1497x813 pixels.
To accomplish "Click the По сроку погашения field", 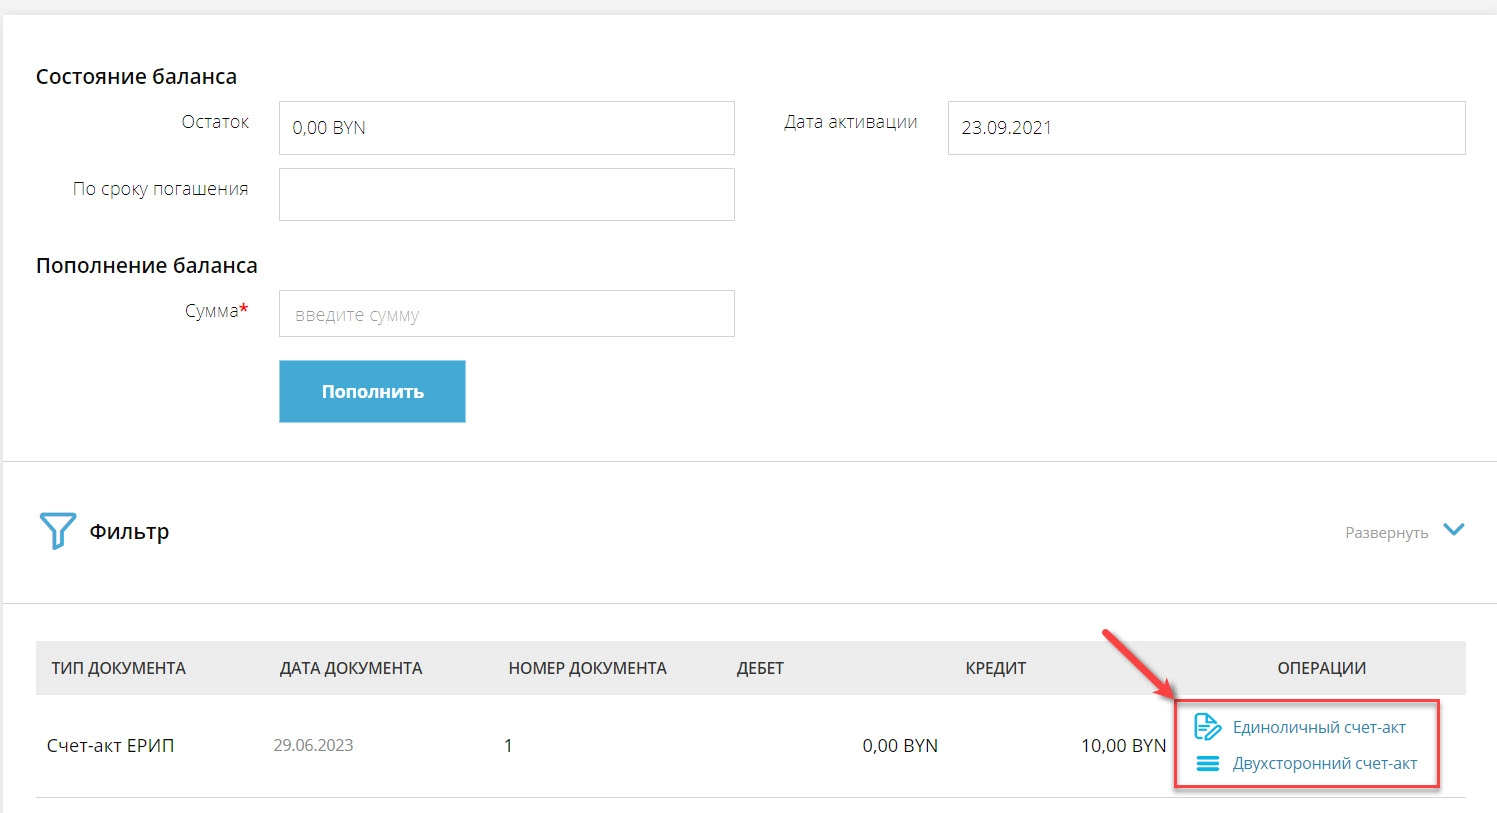I will click(x=506, y=194).
